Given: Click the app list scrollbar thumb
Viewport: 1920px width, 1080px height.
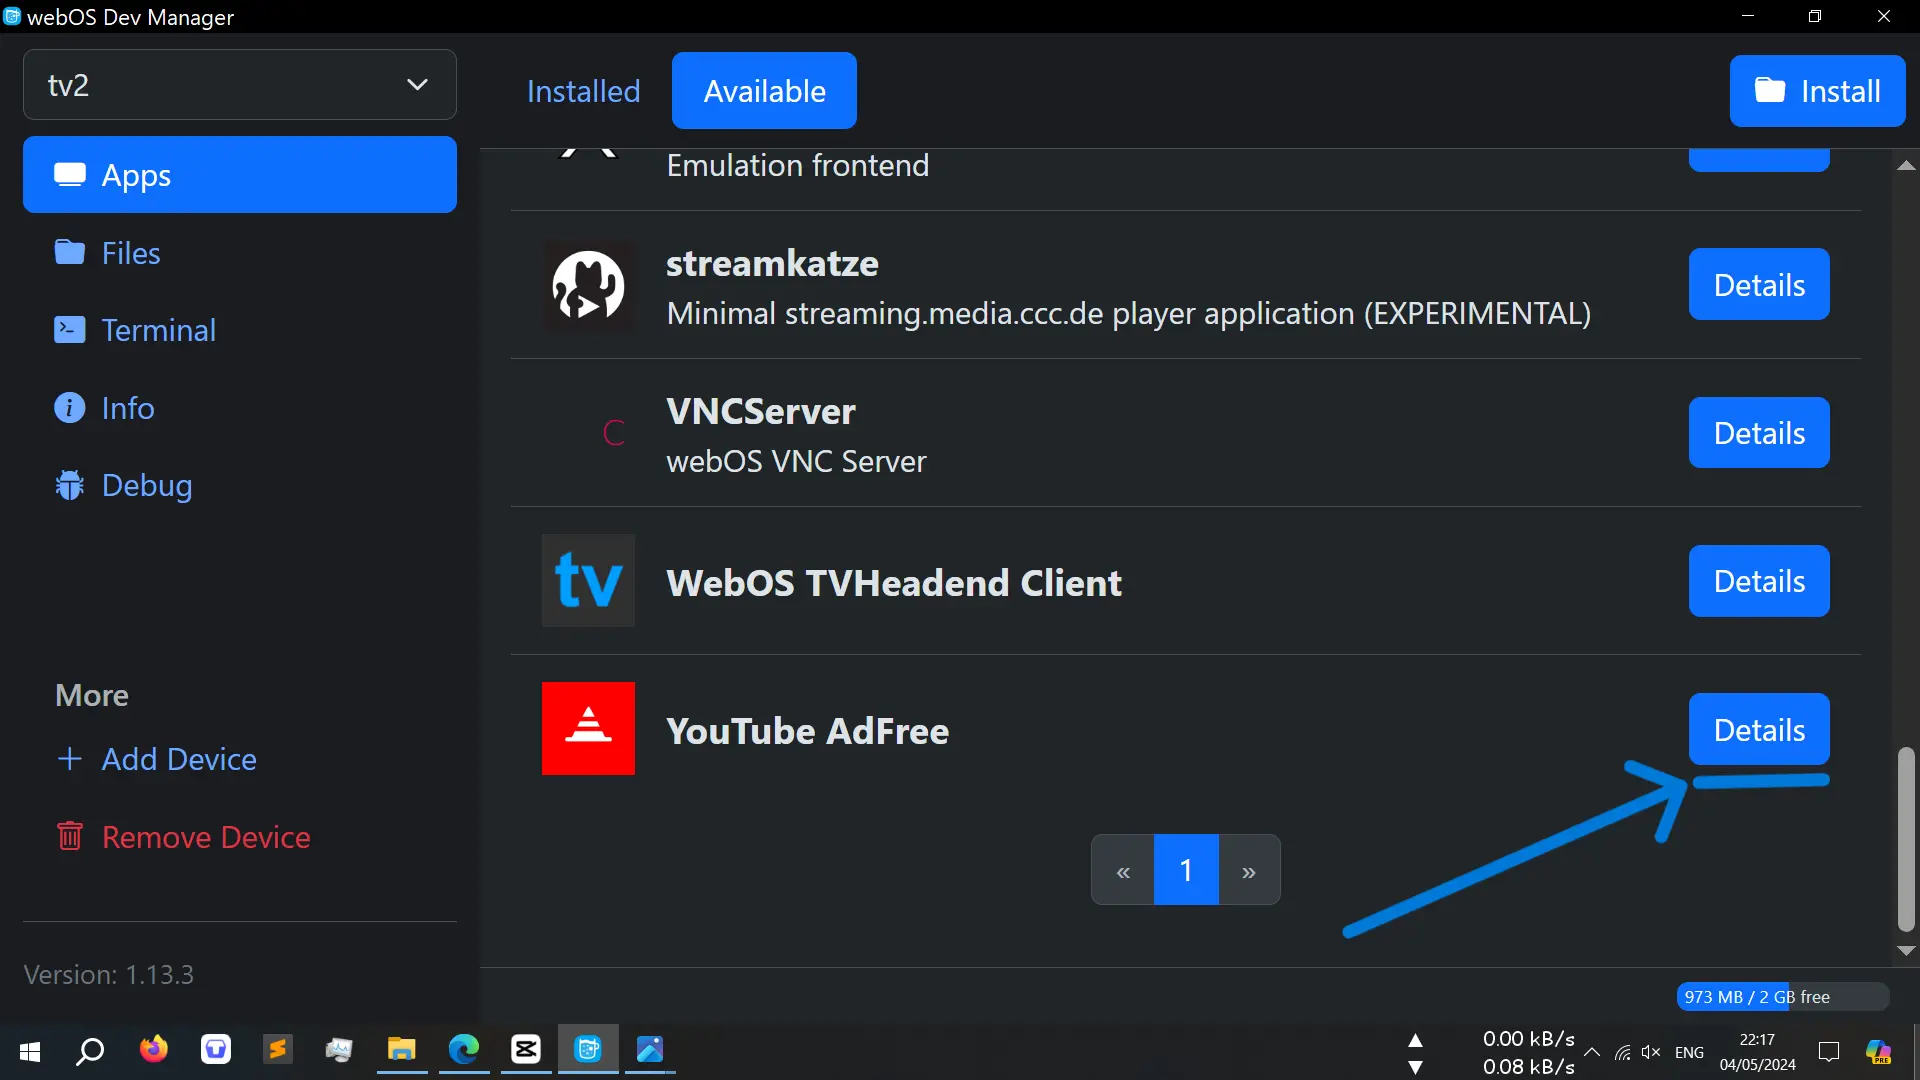Looking at the screenshot, I should pyautogui.click(x=1906, y=840).
